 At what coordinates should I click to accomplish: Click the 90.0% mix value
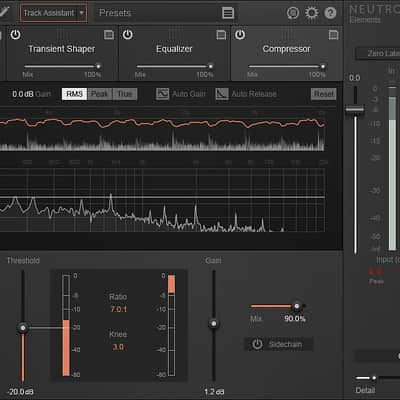click(x=295, y=319)
